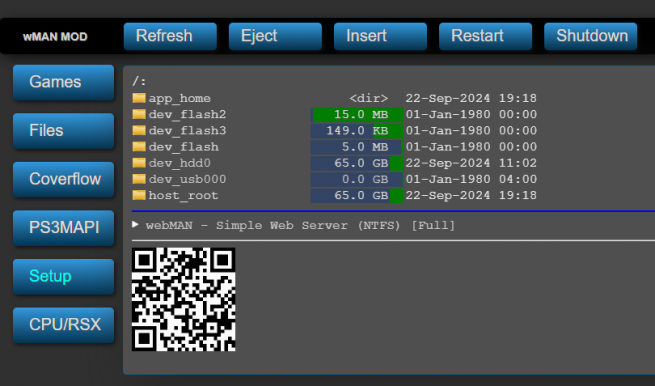
Task: Click the dev_flash3 folder icon
Action: 139,131
